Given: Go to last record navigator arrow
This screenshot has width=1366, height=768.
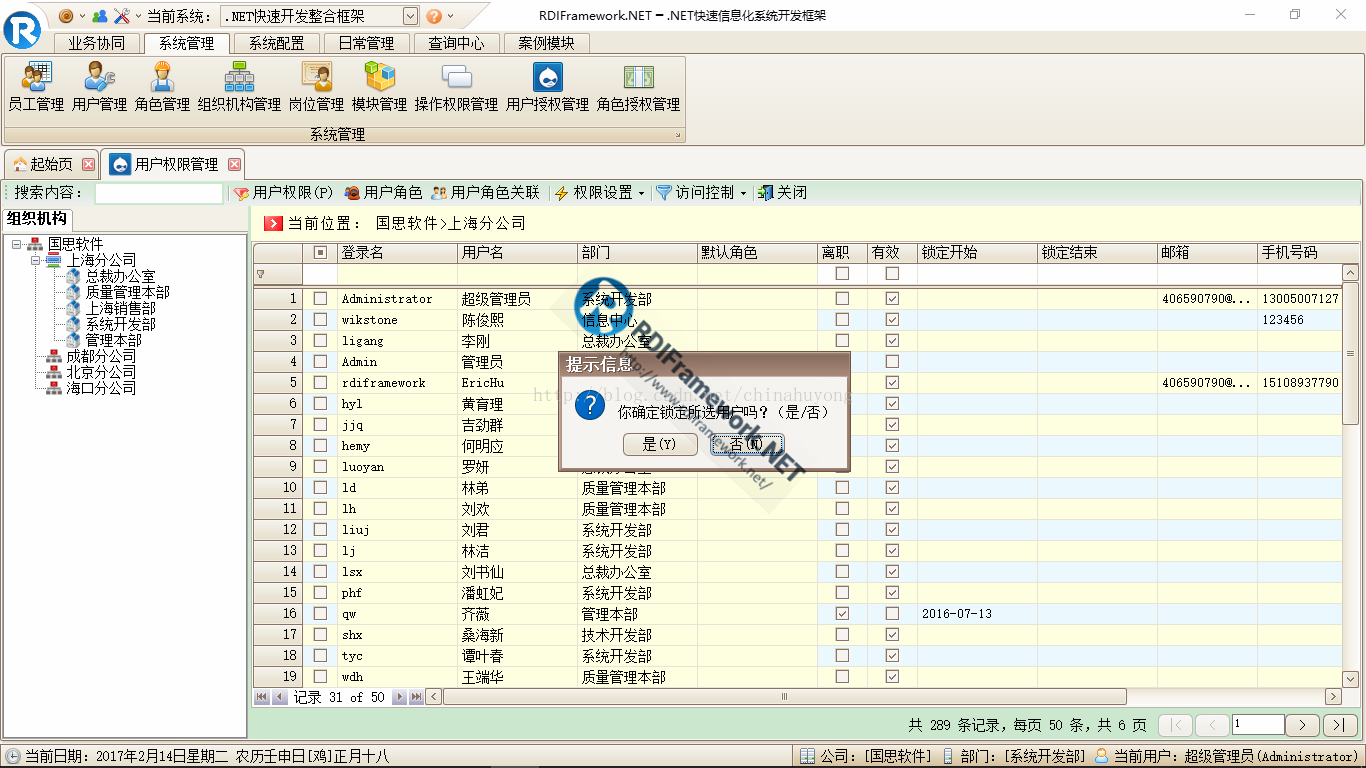Looking at the screenshot, I should [x=417, y=697].
